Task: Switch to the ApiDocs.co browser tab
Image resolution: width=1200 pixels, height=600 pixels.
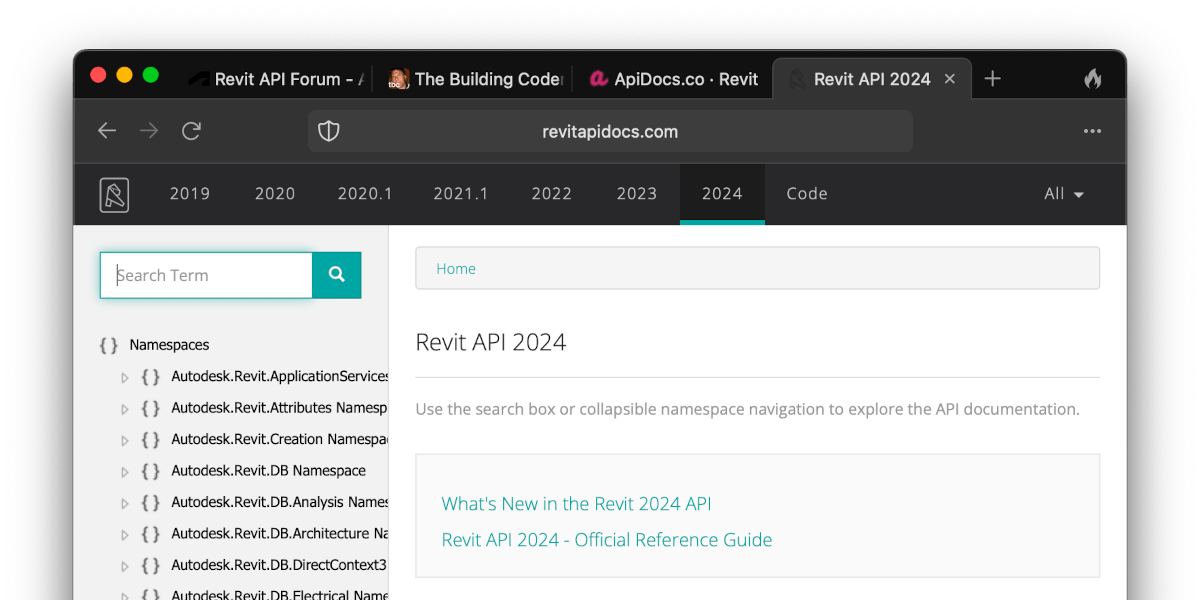Action: click(673, 79)
